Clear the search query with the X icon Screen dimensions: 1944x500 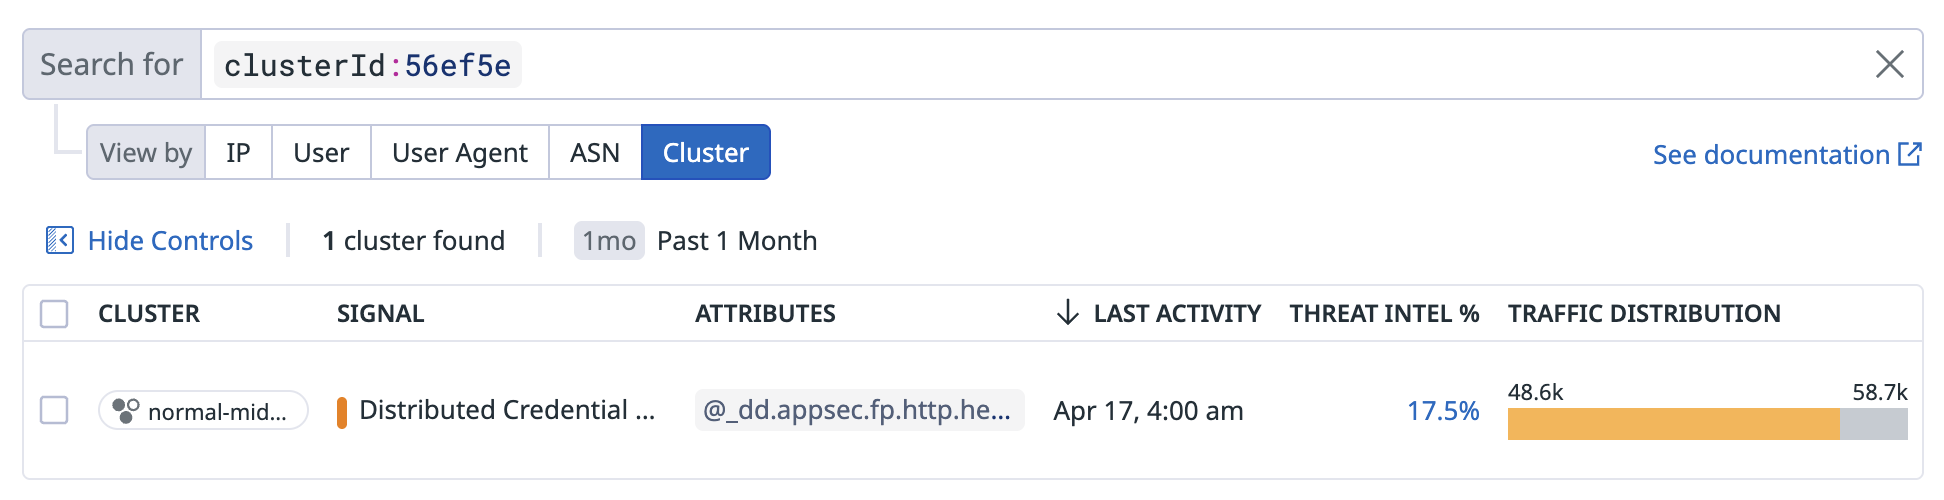point(1889,65)
